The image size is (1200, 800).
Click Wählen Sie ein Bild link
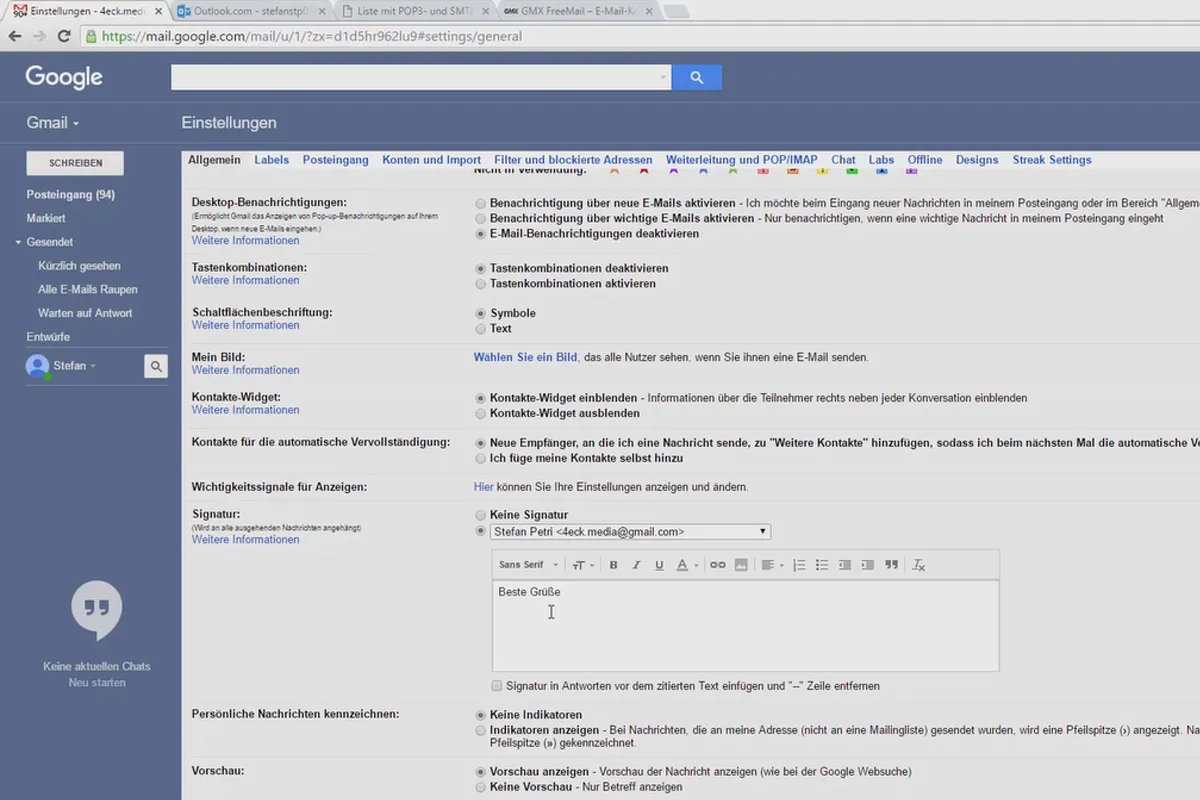click(x=525, y=357)
